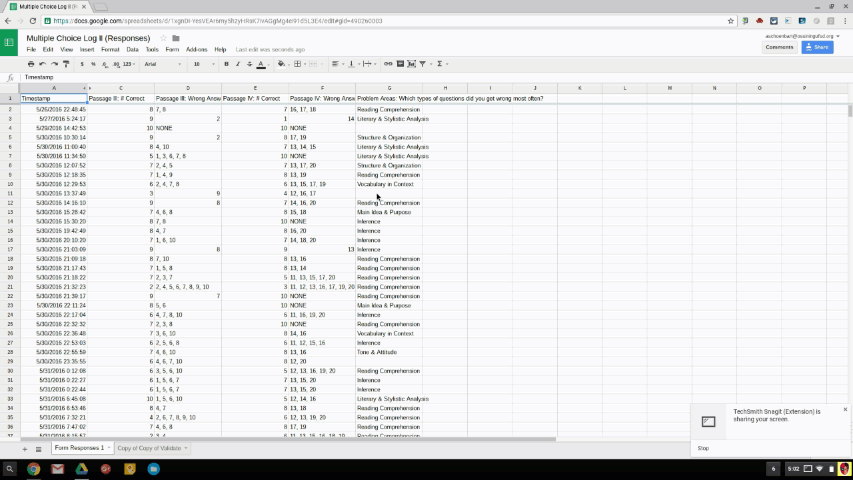
Task: Select column G header
Action: point(389,88)
